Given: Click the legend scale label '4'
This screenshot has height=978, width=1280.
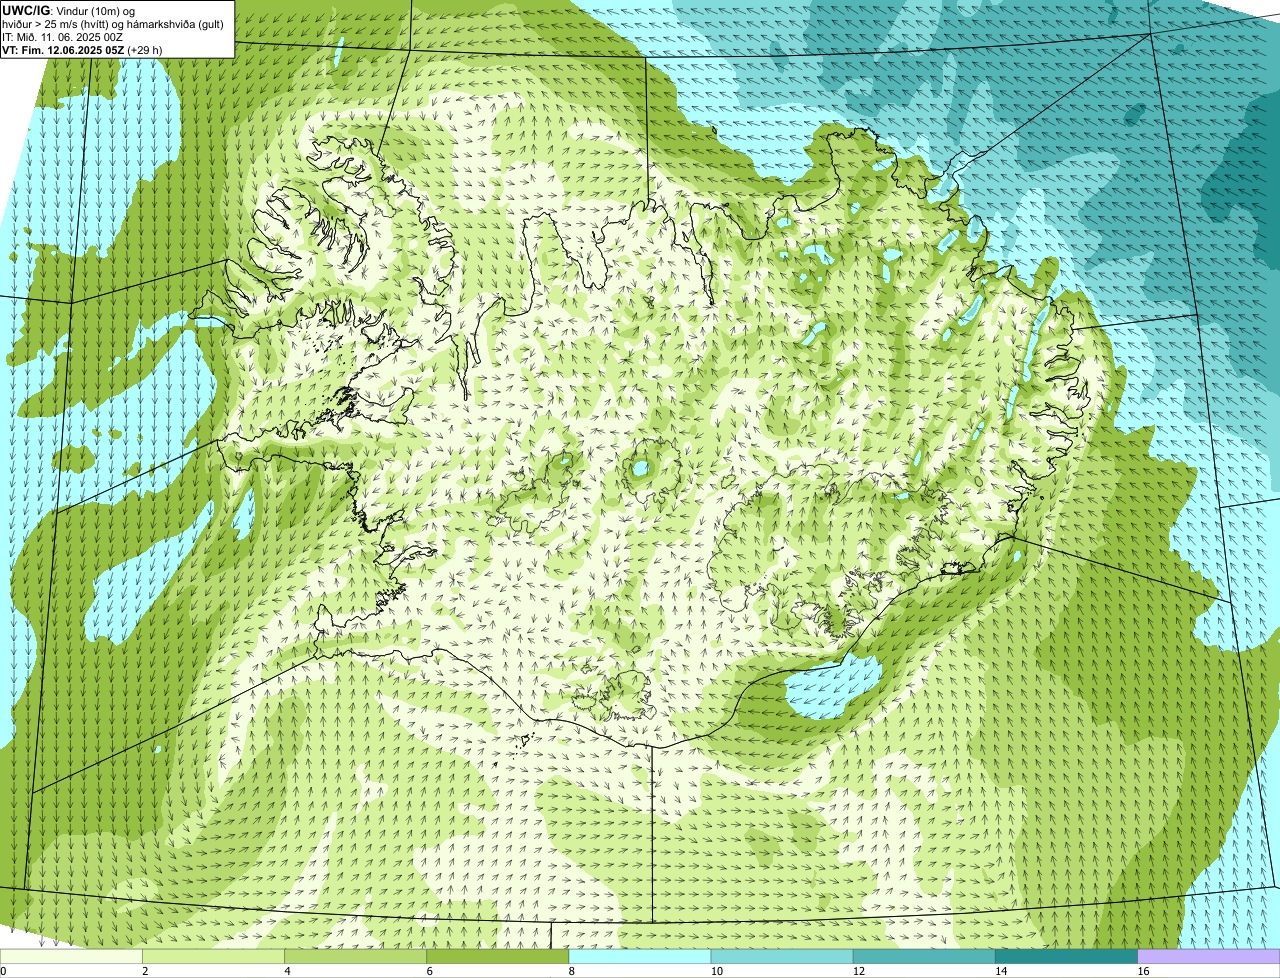Looking at the screenshot, I should click(x=287, y=971).
